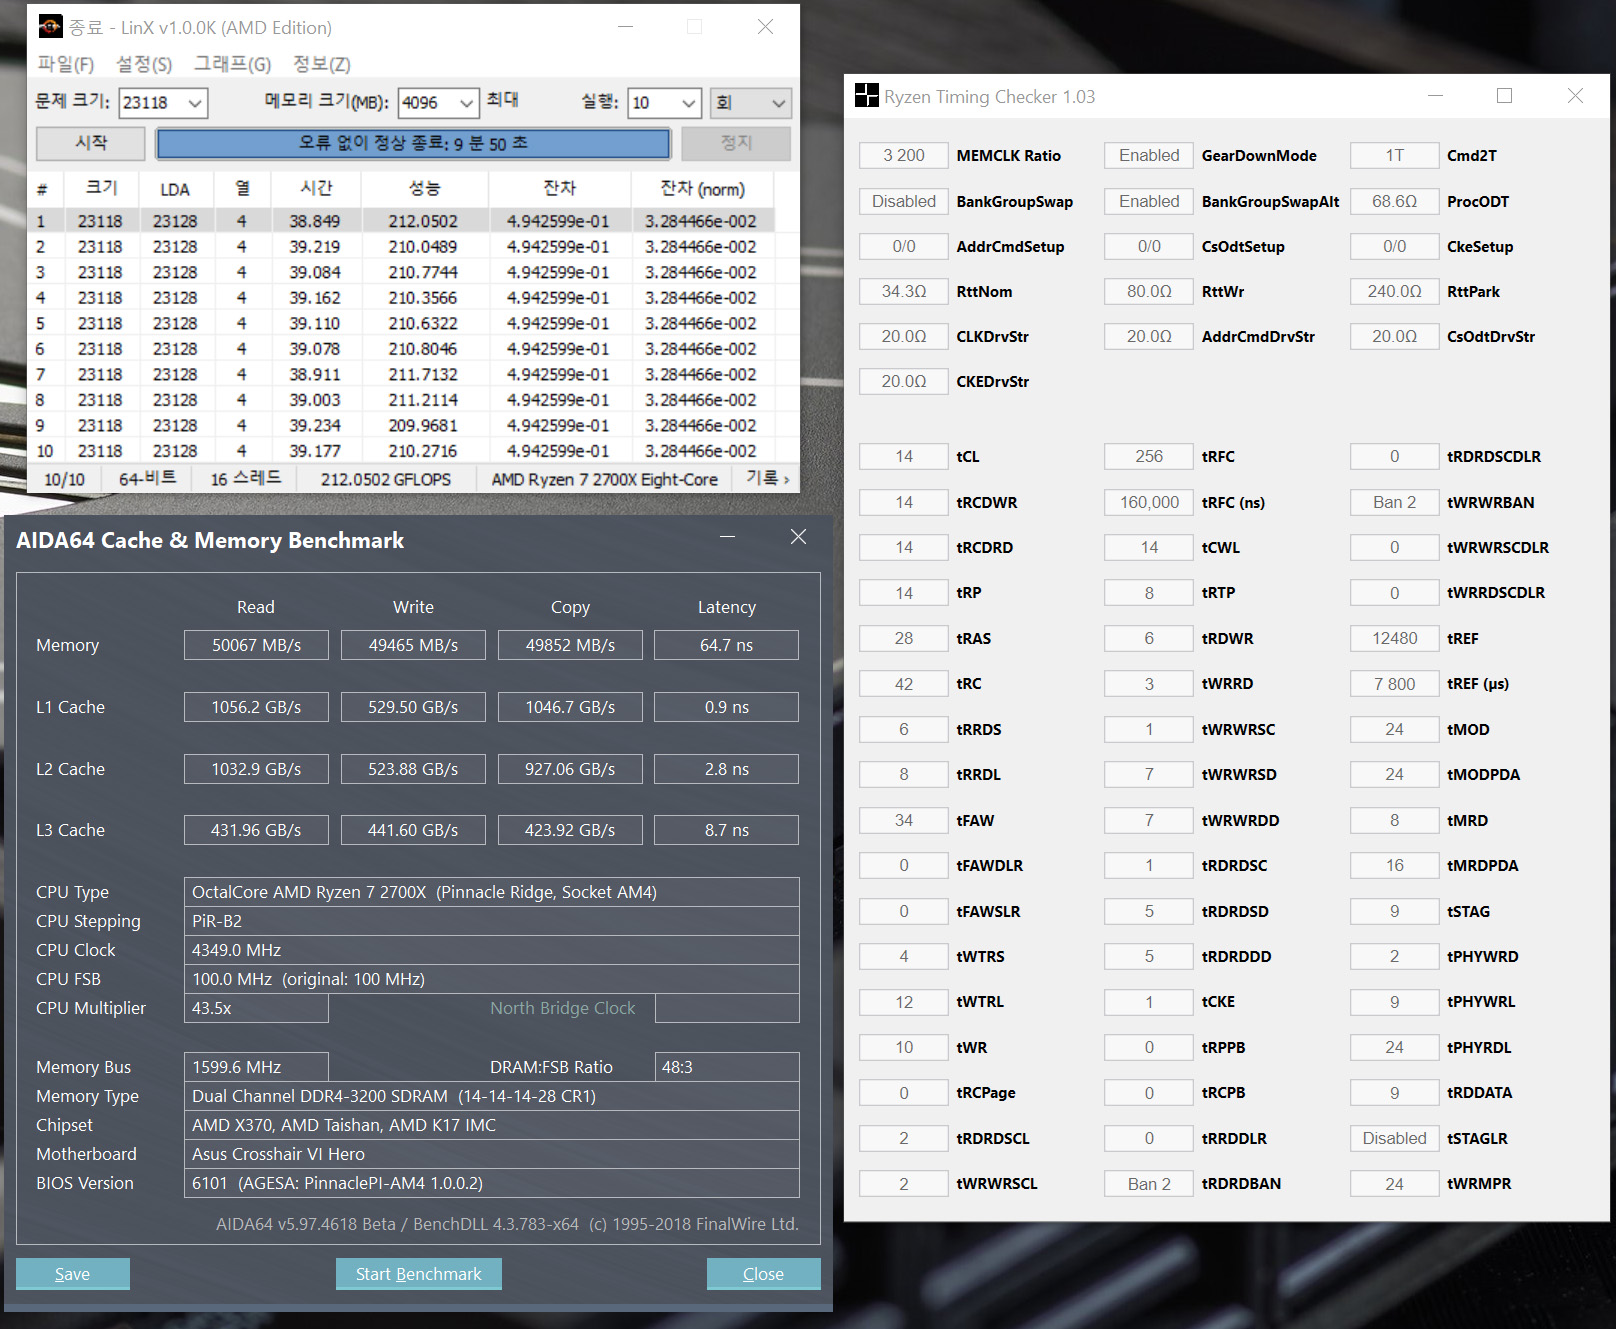Minimize the Ryzen Timing Checker window
Image resolution: width=1616 pixels, height=1329 pixels.
pyautogui.click(x=1435, y=96)
